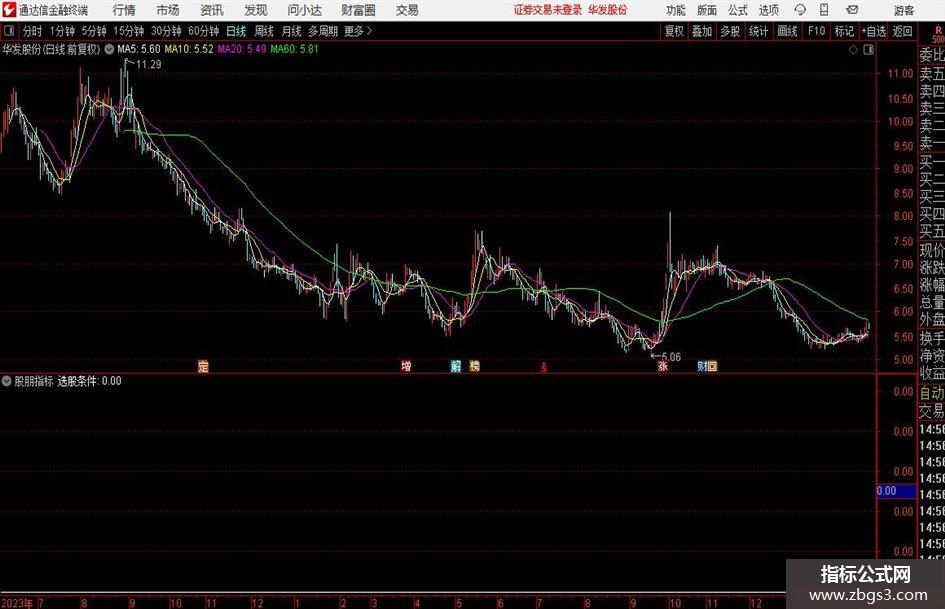Expand main chart indicator dropdown arrow
This screenshot has height=609, width=945.
point(109,49)
